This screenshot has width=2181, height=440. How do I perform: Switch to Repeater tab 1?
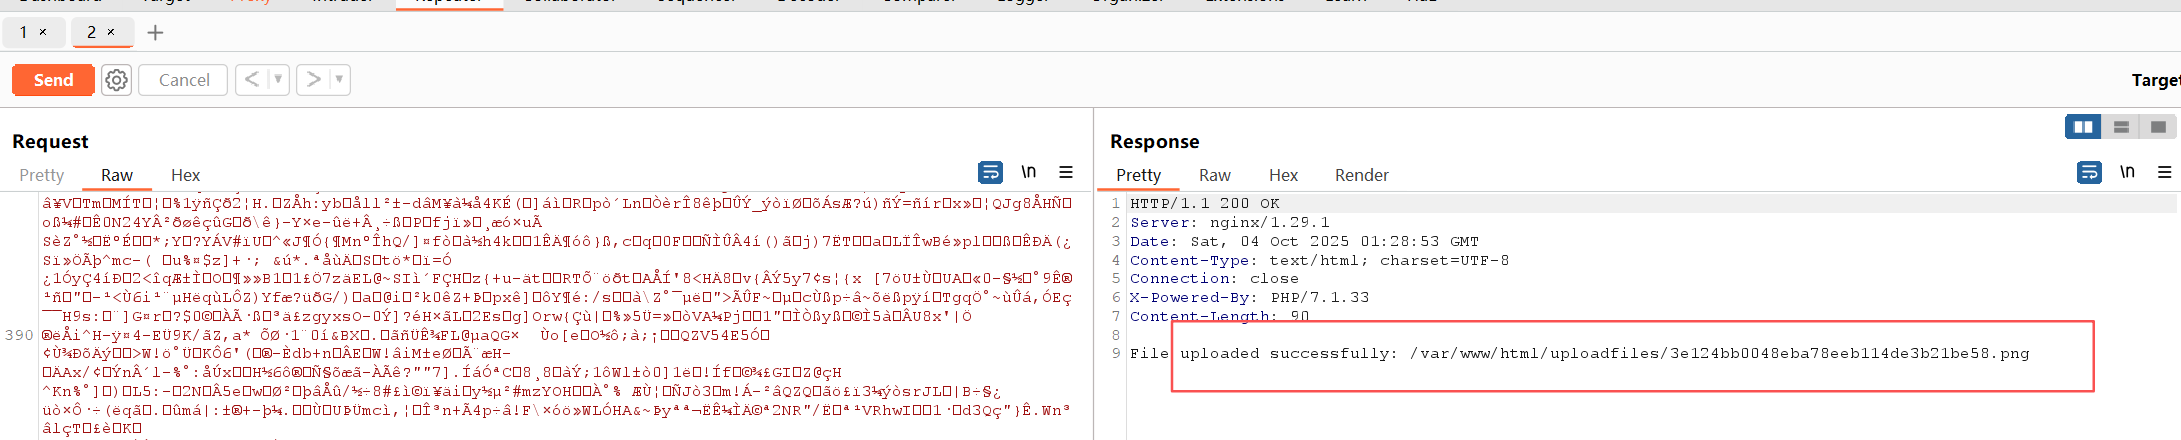(x=24, y=32)
